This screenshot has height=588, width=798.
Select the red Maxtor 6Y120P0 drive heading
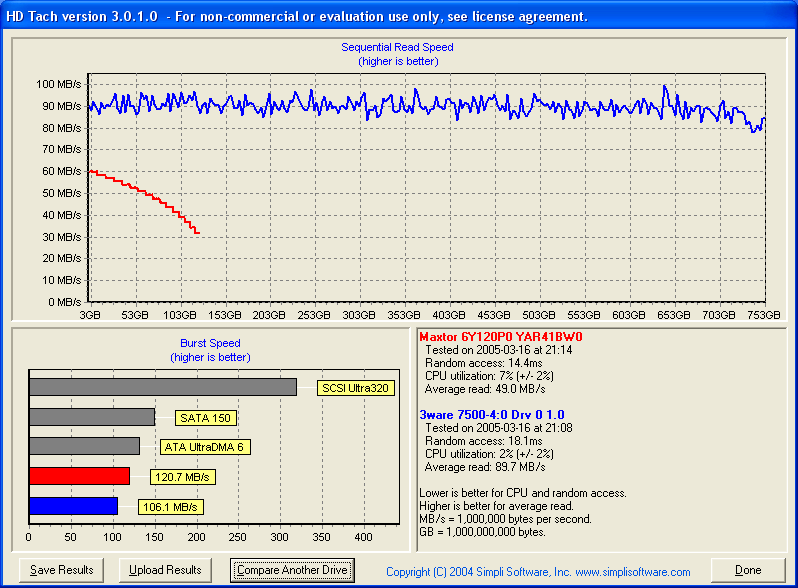tap(500, 337)
